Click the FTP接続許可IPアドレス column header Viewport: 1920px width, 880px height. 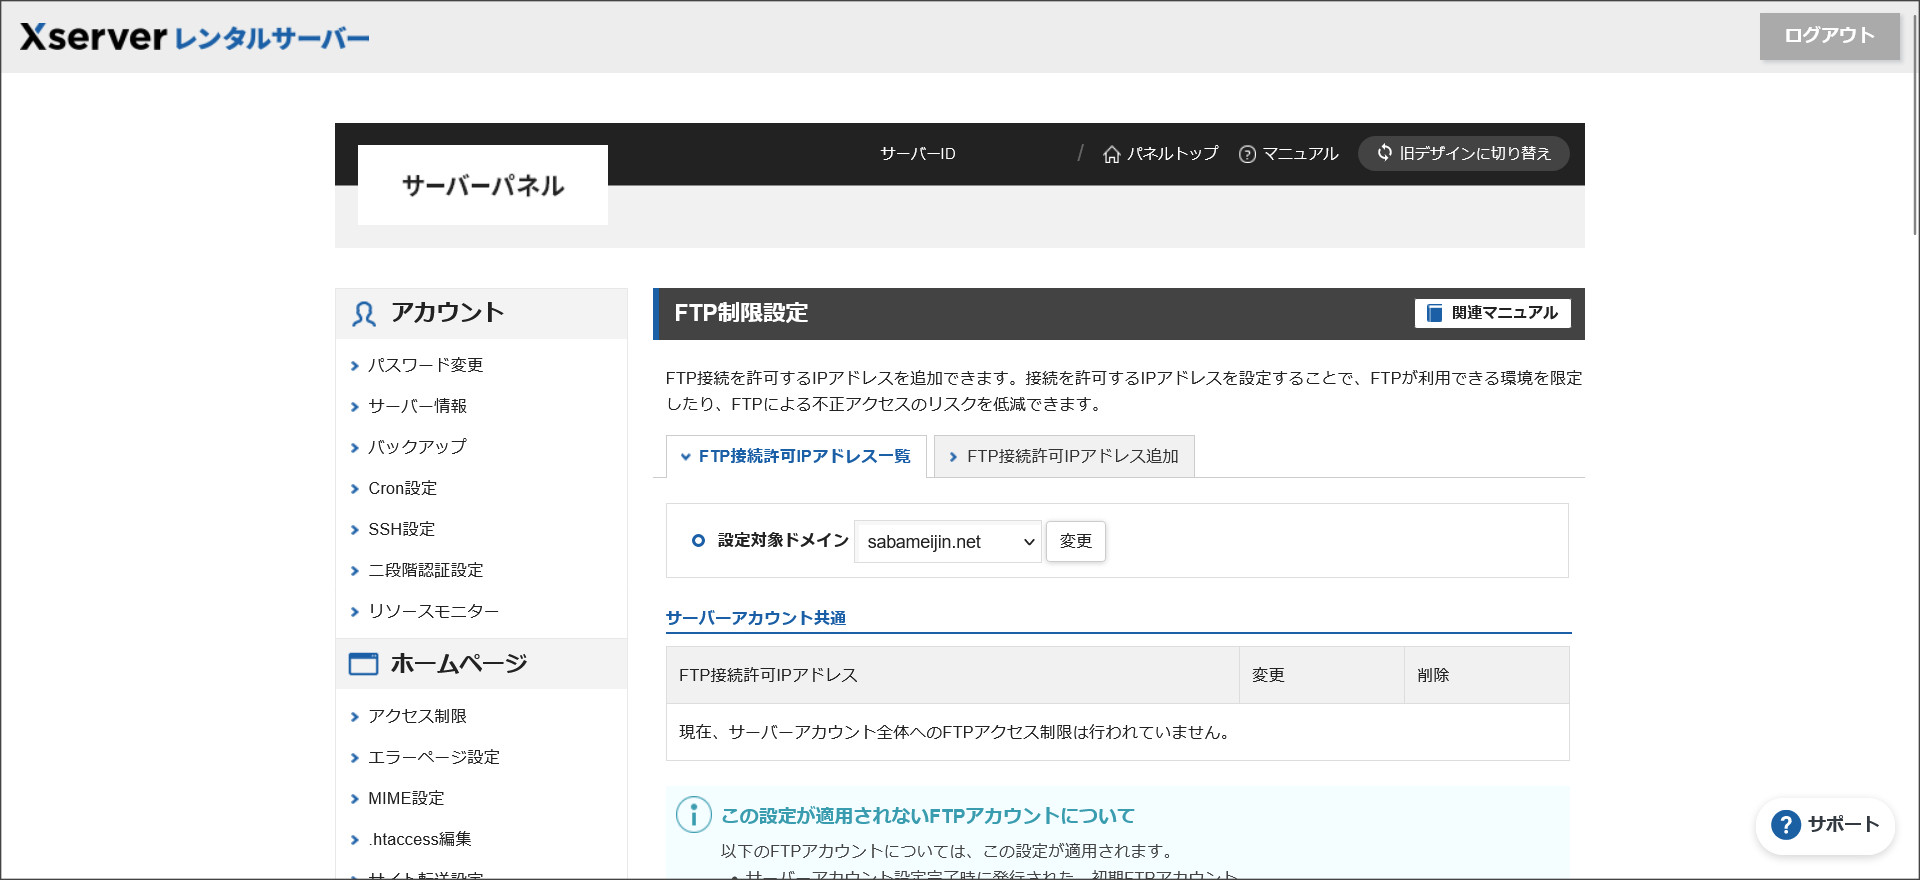tap(952, 675)
